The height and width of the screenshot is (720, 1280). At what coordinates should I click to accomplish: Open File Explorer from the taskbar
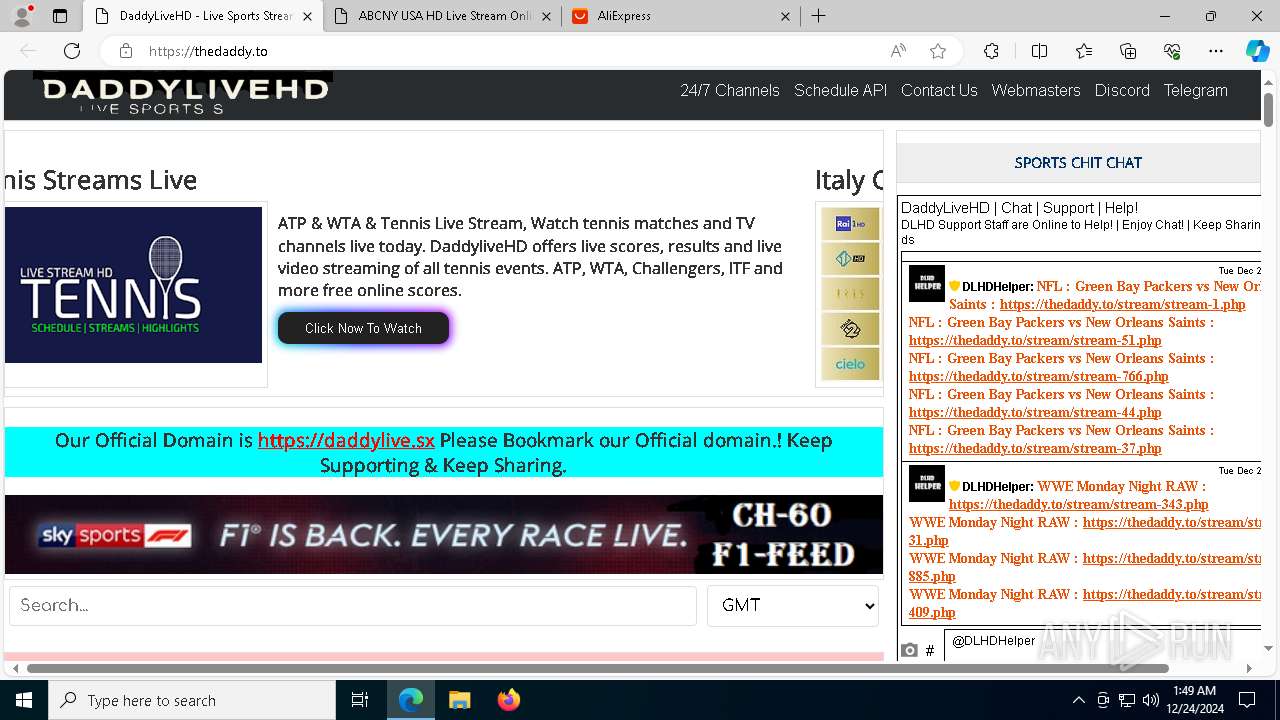click(459, 700)
